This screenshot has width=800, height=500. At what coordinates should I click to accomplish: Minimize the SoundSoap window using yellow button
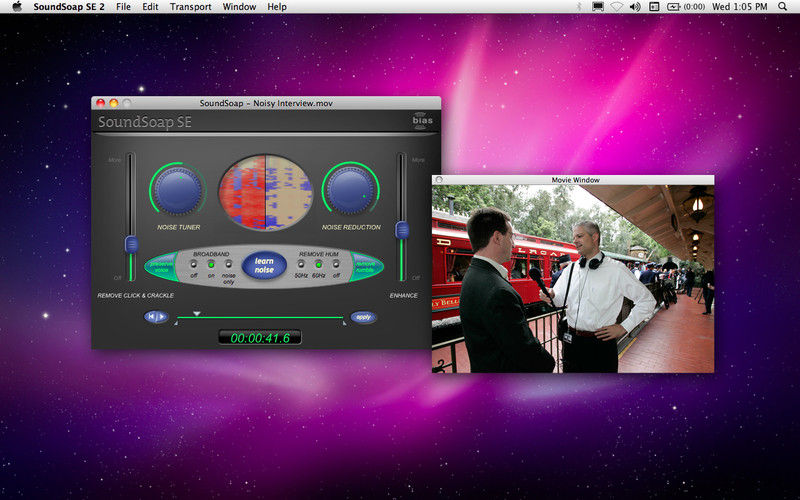point(114,103)
